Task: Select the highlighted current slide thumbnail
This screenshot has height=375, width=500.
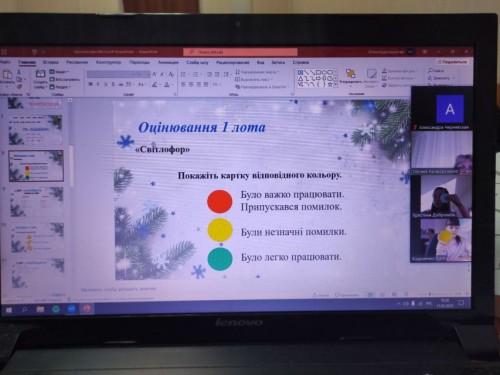Action: [36, 166]
